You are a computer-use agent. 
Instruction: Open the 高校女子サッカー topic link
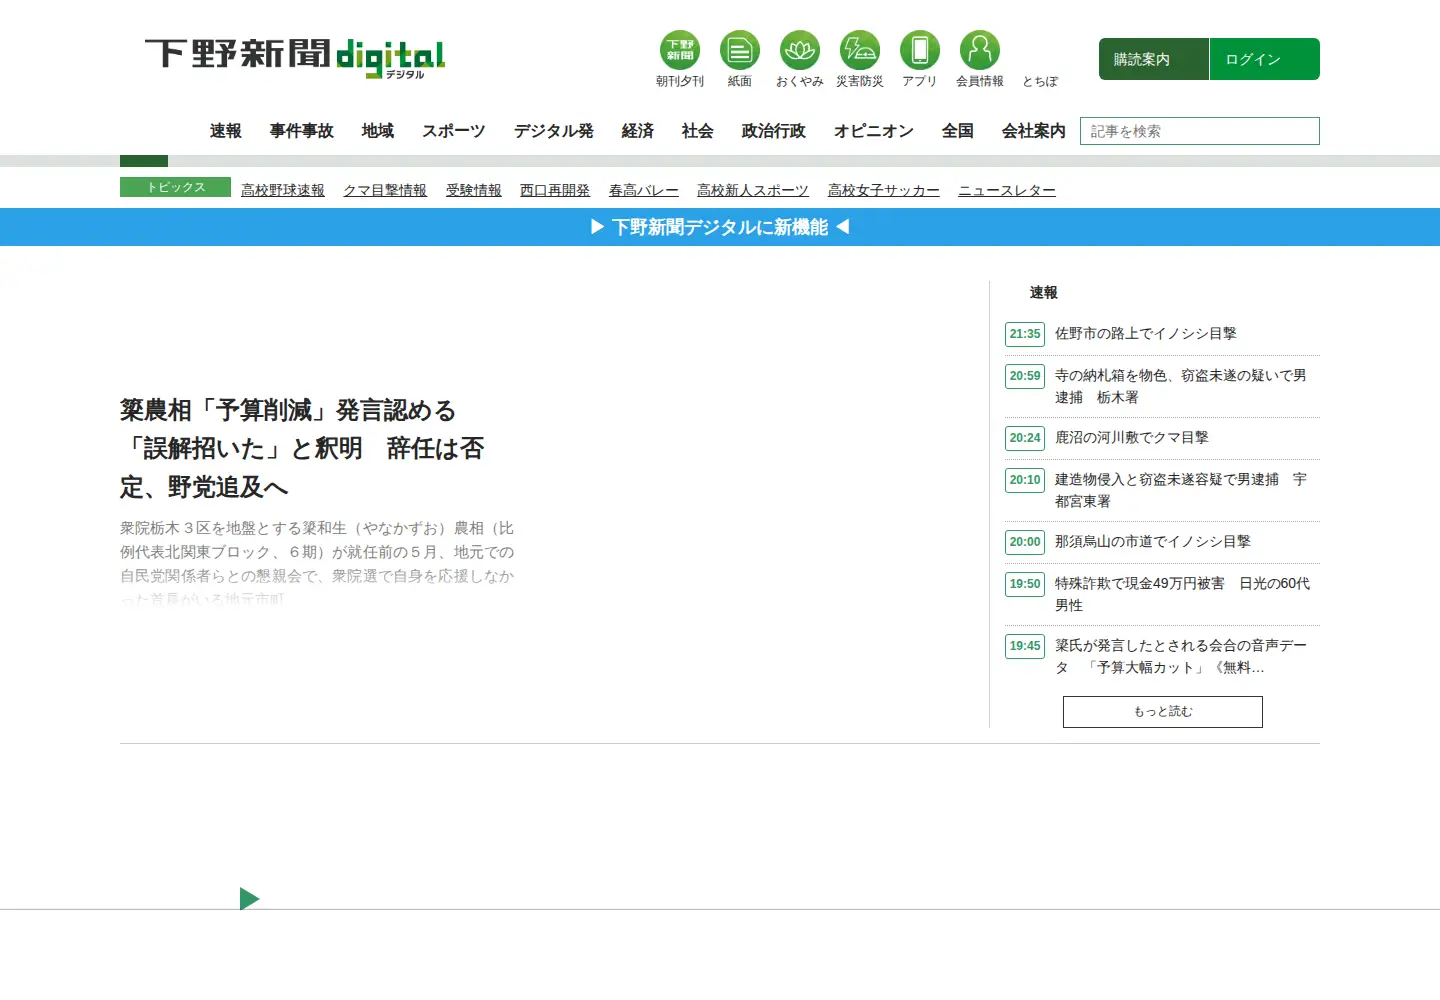point(884,190)
